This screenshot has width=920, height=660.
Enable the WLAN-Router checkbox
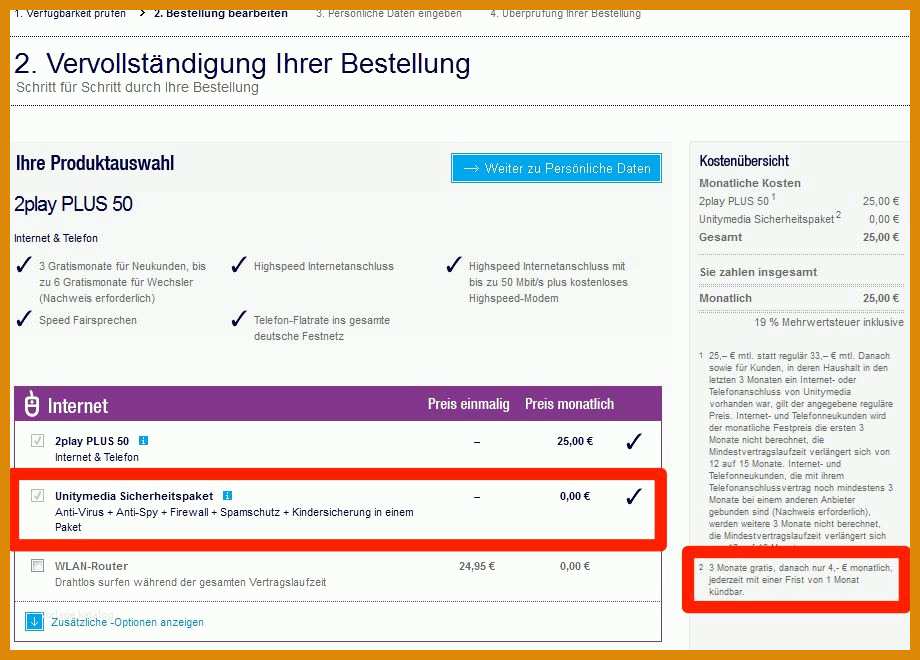[38, 566]
